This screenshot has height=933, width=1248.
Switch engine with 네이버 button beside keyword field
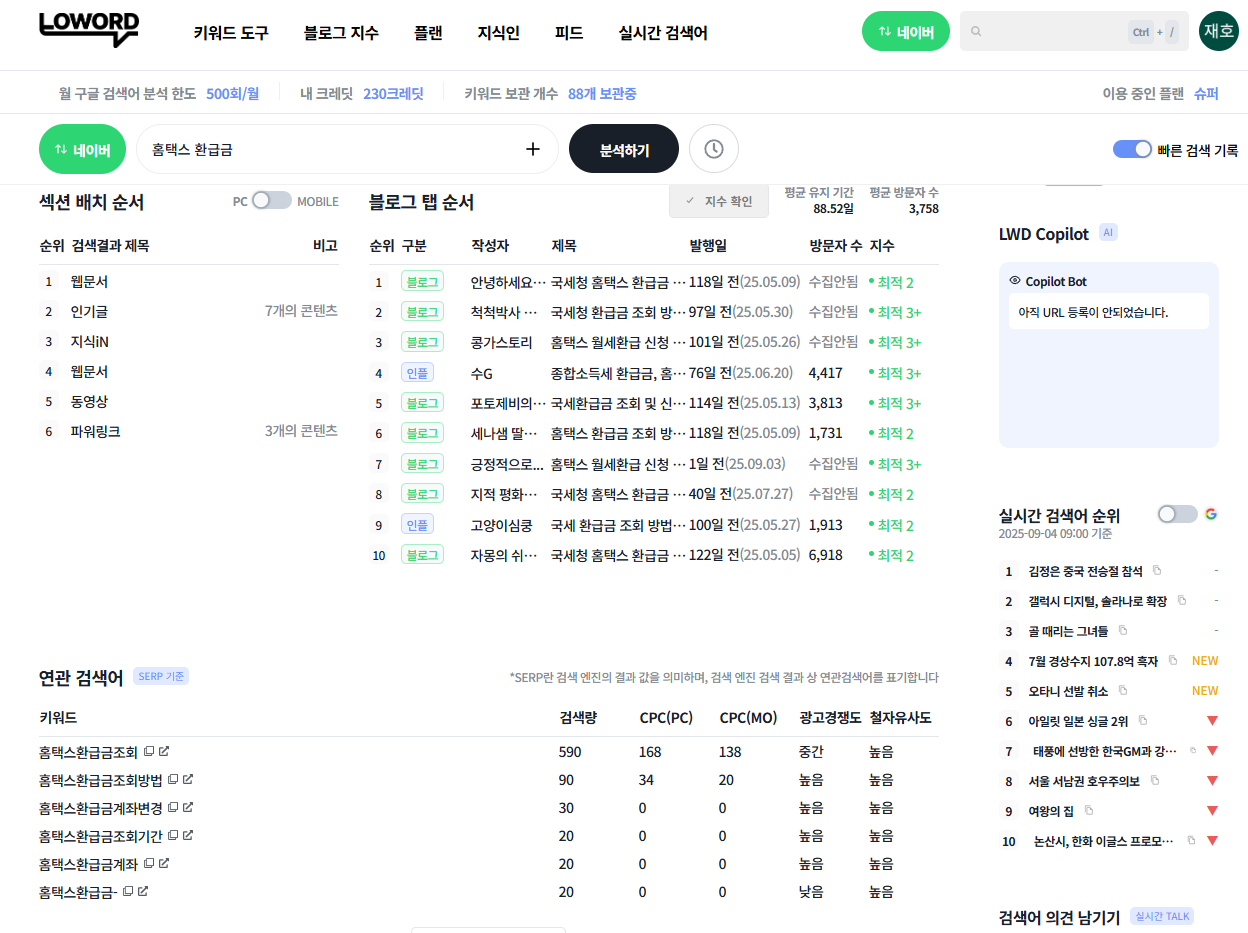coord(82,149)
